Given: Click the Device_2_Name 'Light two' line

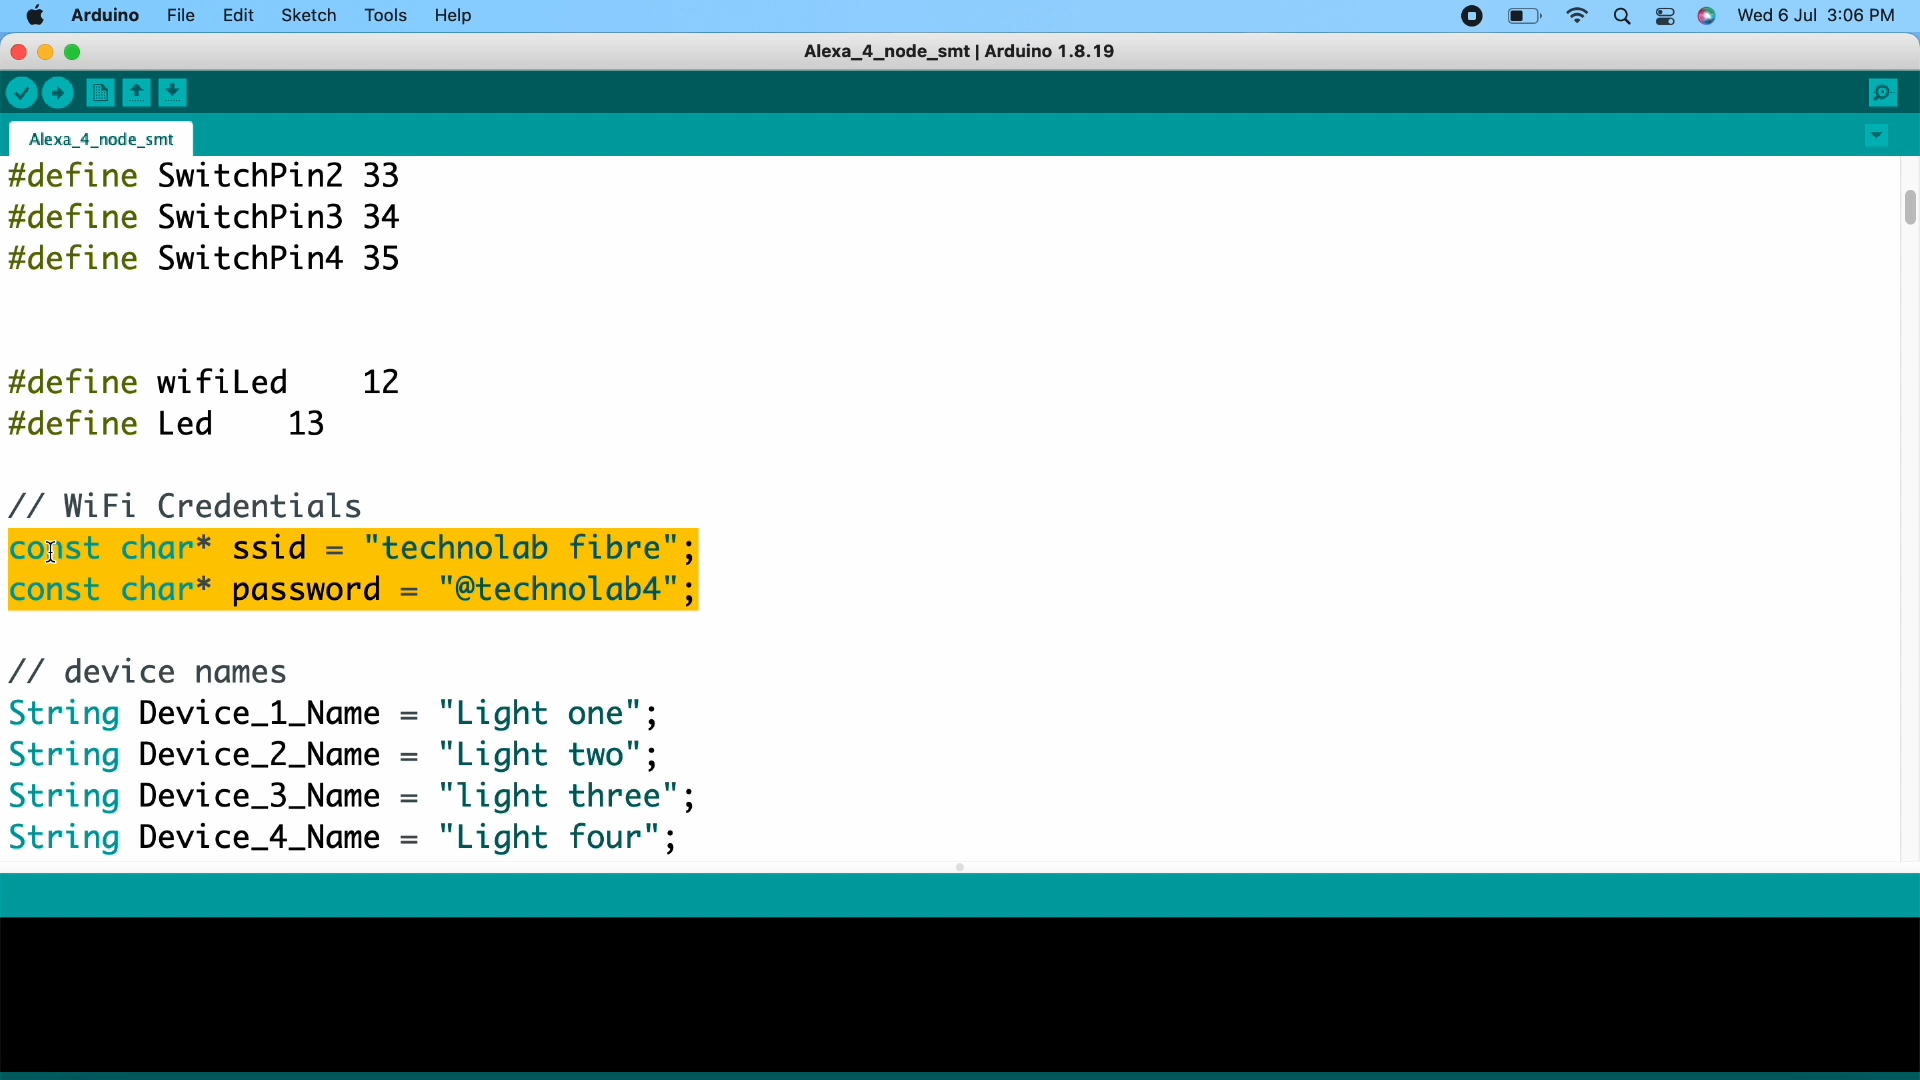Looking at the screenshot, I should [x=334, y=757].
